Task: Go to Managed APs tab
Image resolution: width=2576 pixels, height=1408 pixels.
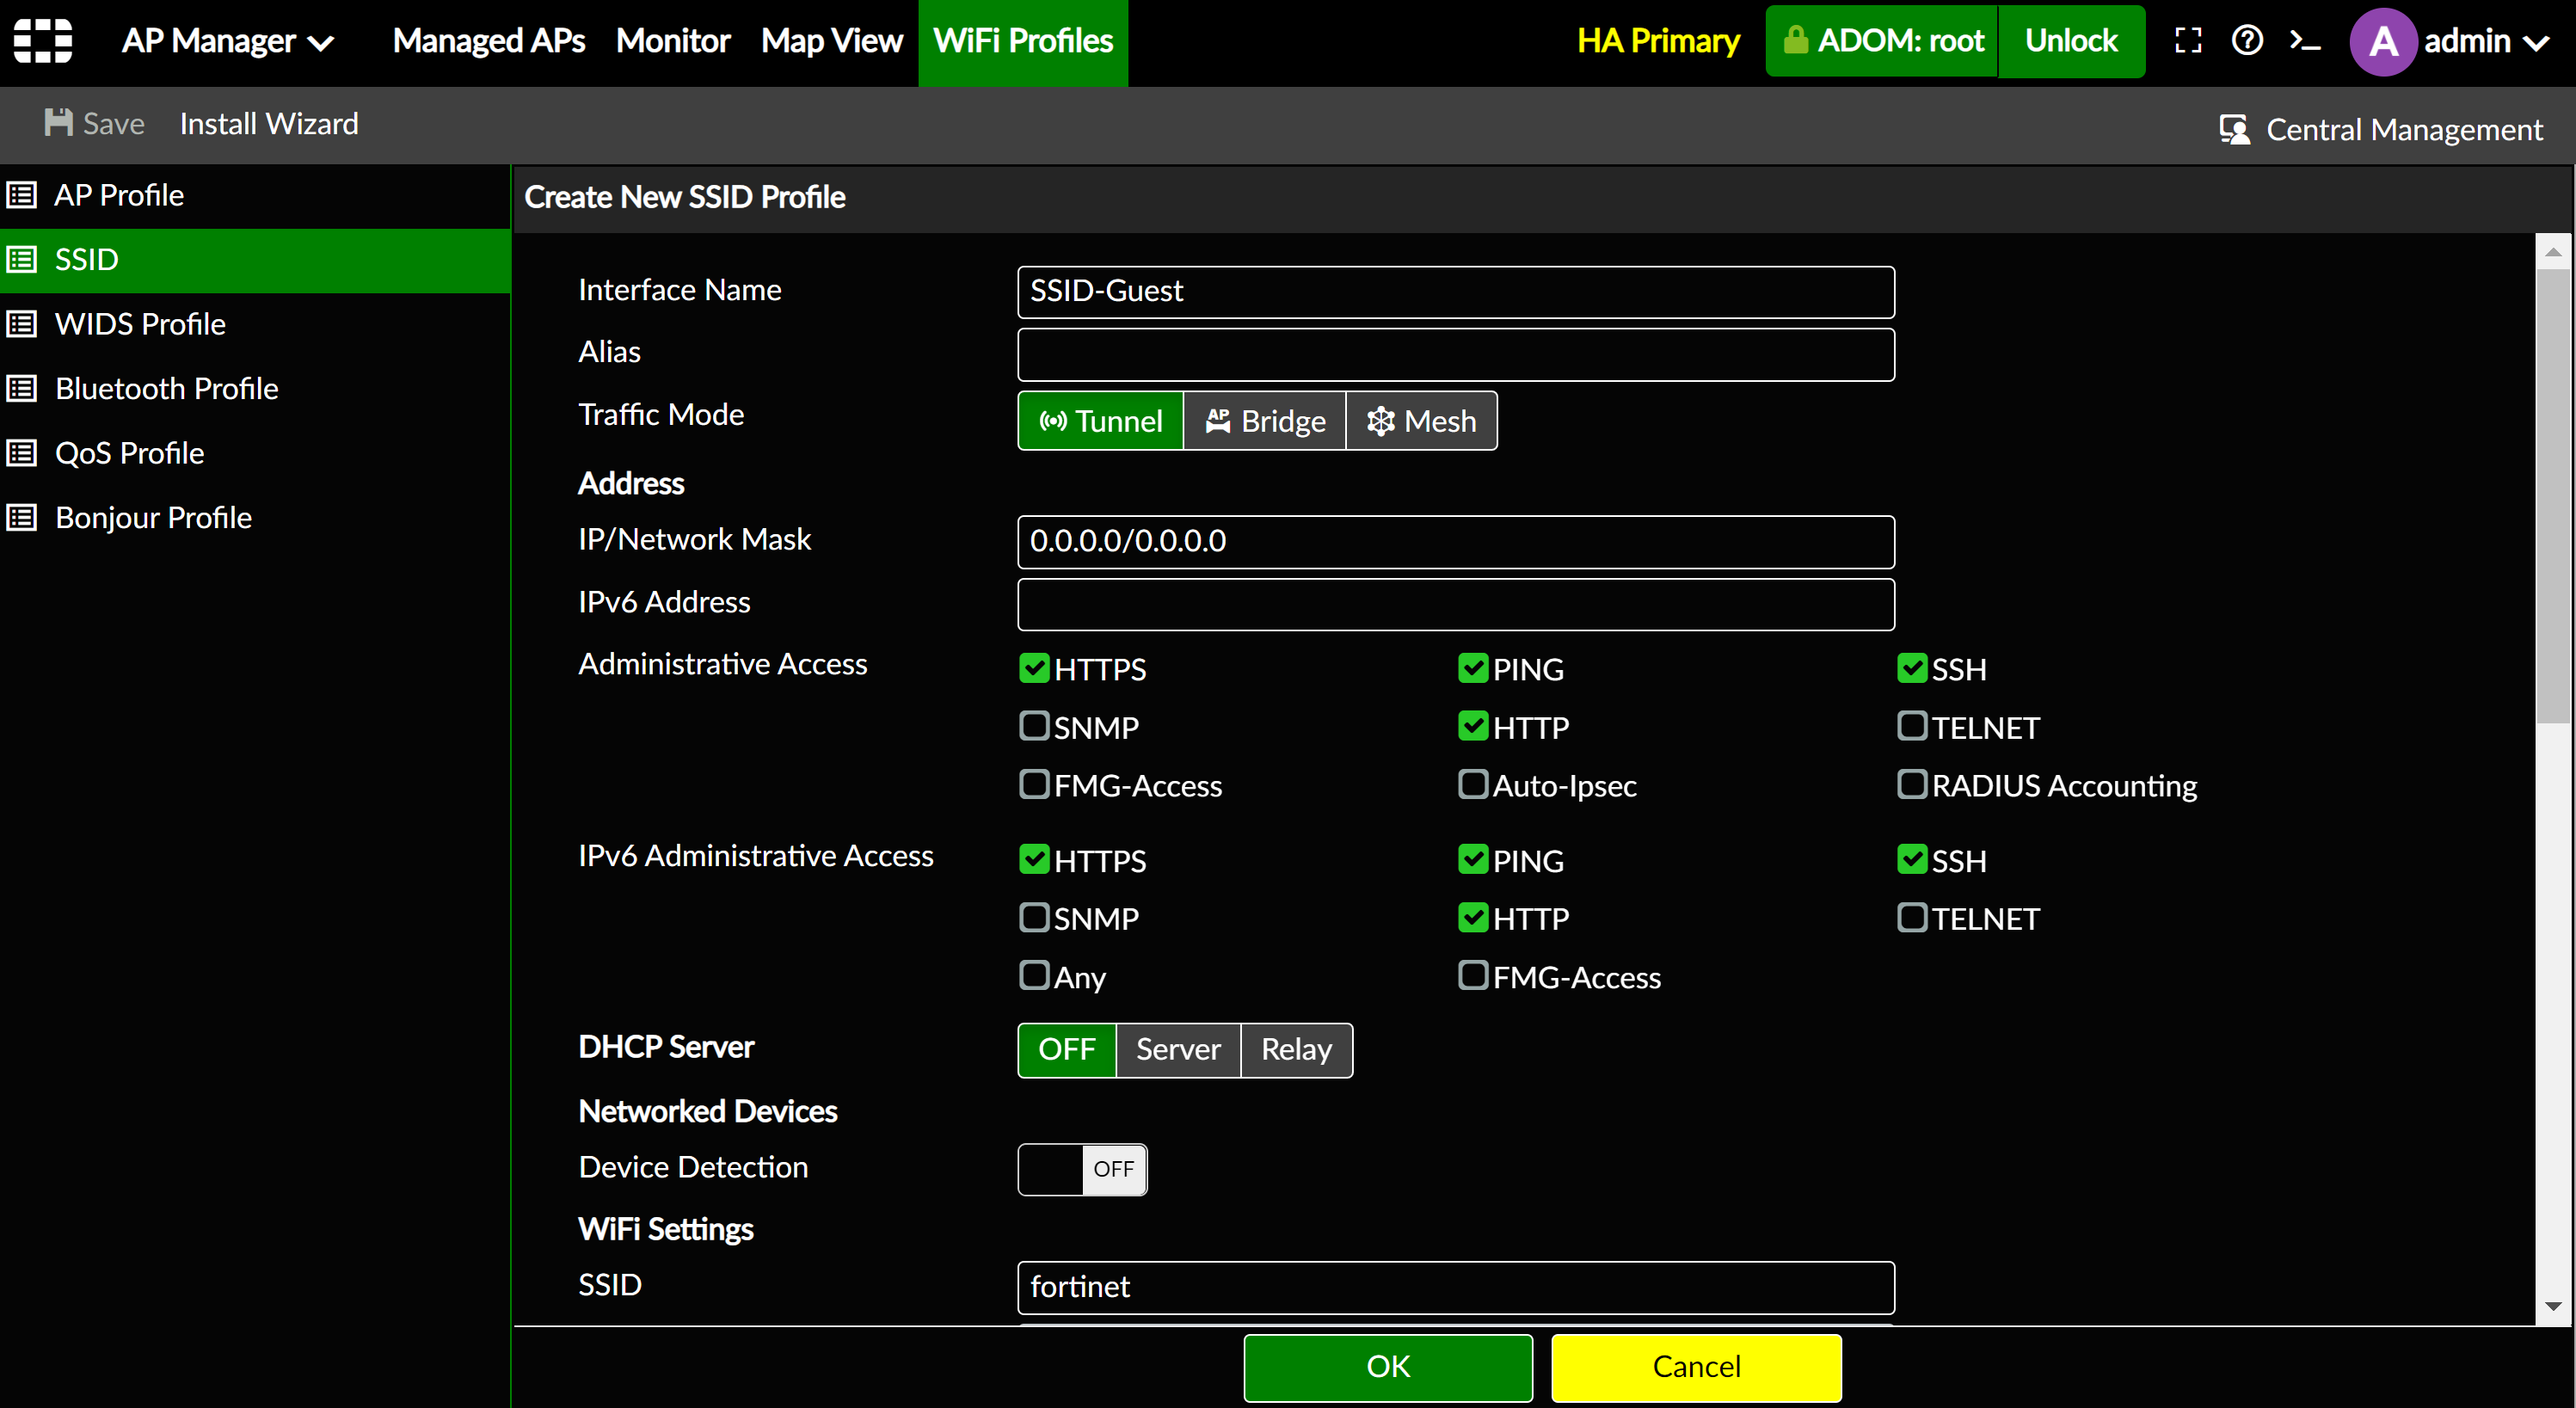Action: 489,41
